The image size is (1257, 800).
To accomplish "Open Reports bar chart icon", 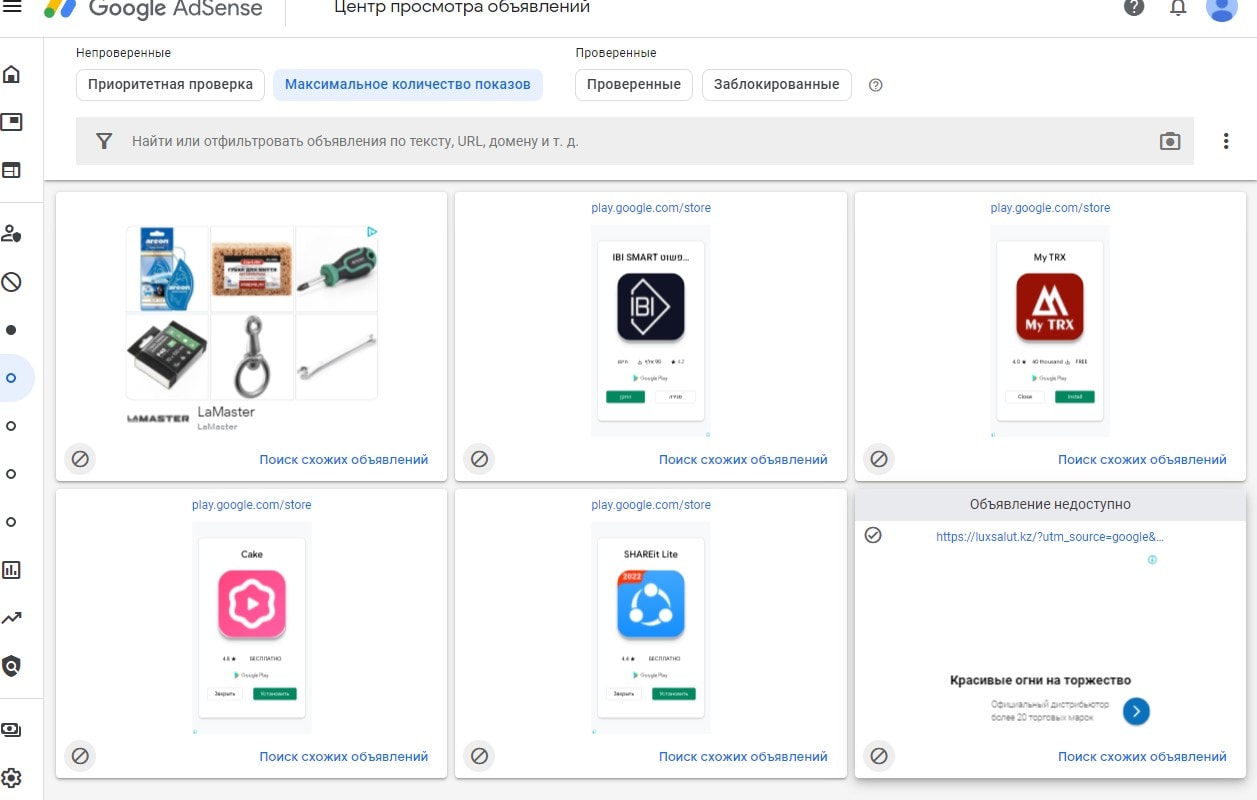I will tap(12, 570).
